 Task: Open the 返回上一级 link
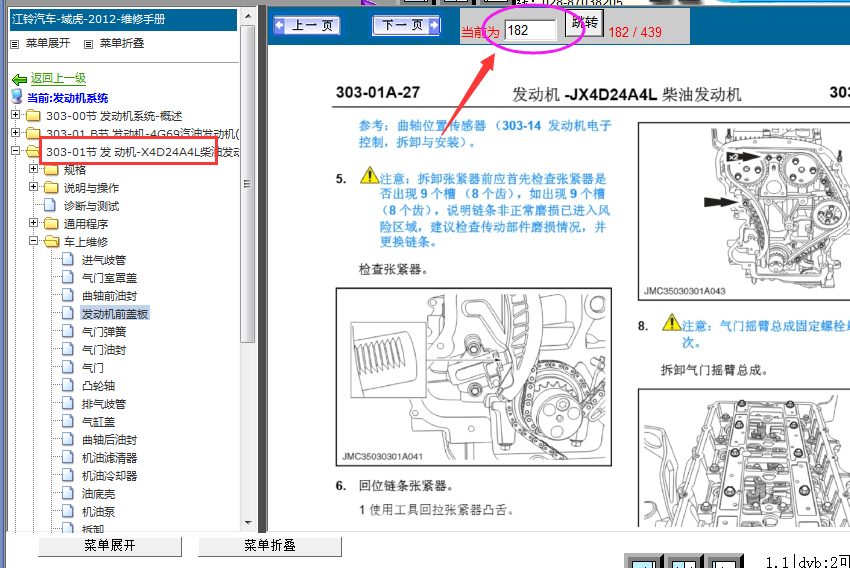(58, 78)
